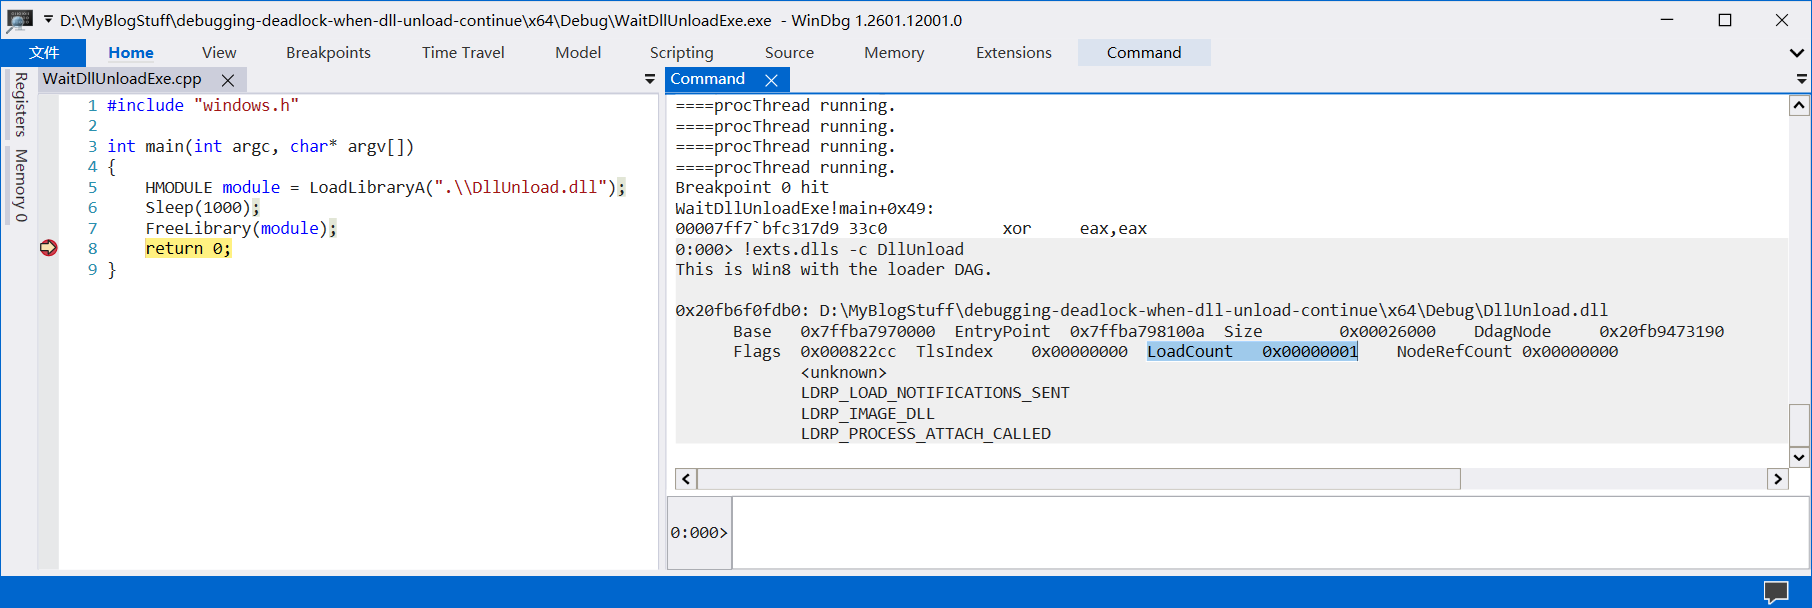Image resolution: width=1812 pixels, height=608 pixels.
Task: Click the WinDbg application icon in title bar
Action: coord(20,20)
